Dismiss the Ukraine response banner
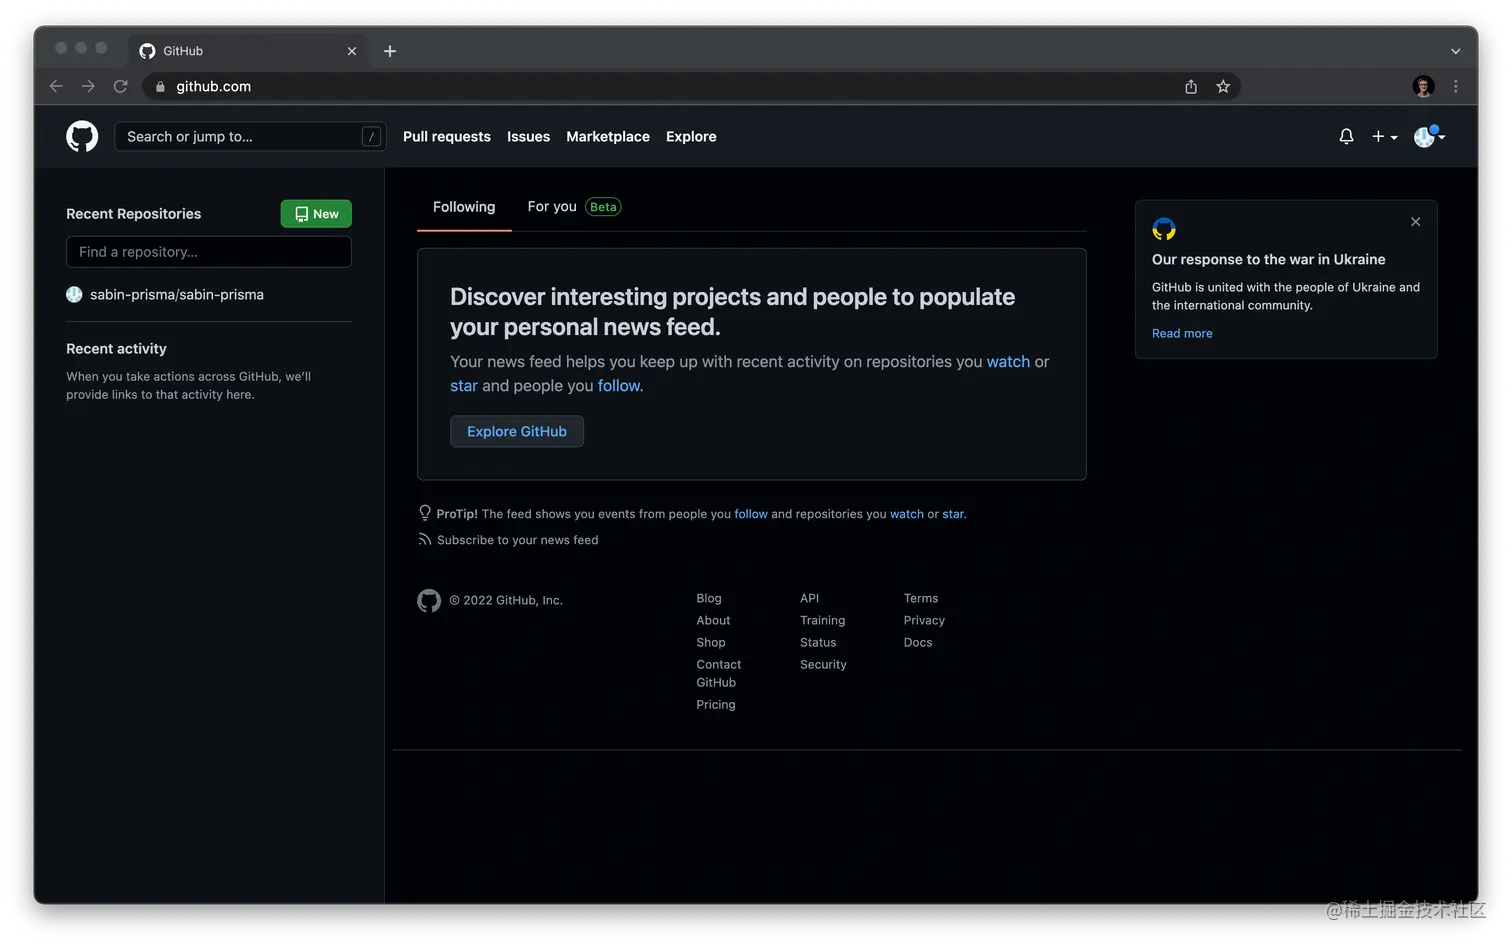 1415,221
